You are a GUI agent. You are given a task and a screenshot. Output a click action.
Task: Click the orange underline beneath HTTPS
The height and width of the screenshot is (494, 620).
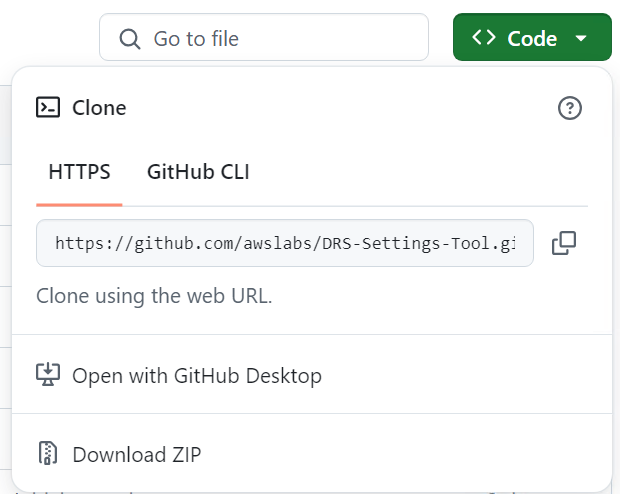(x=79, y=204)
